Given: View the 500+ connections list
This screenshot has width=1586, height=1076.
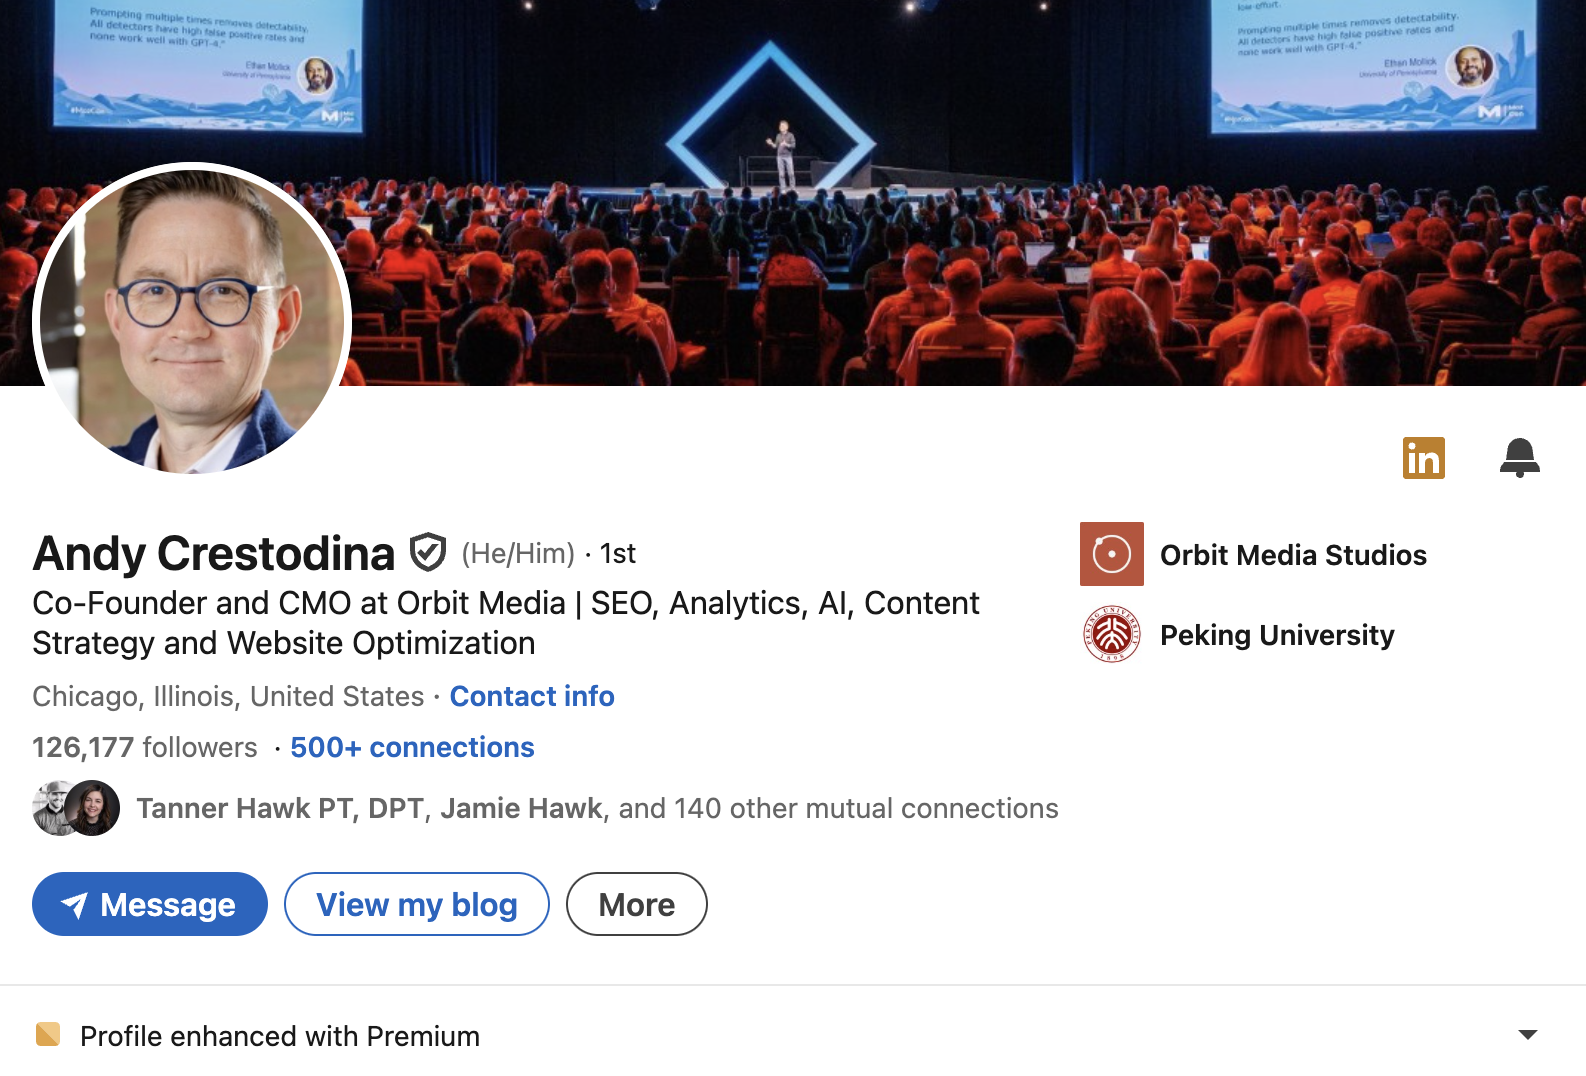Looking at the screenshot, I should click(x=412, y=747).
